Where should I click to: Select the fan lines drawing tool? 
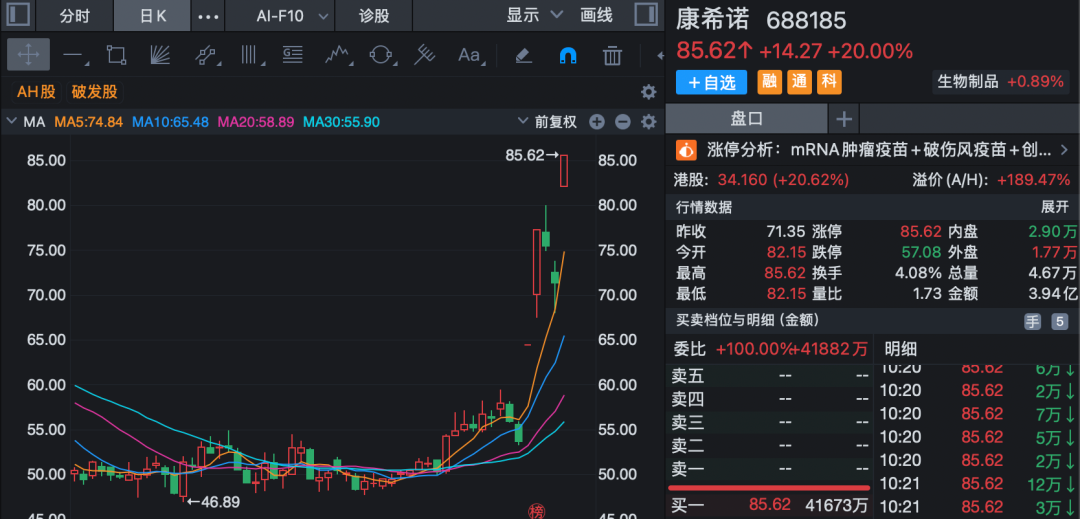160,55
